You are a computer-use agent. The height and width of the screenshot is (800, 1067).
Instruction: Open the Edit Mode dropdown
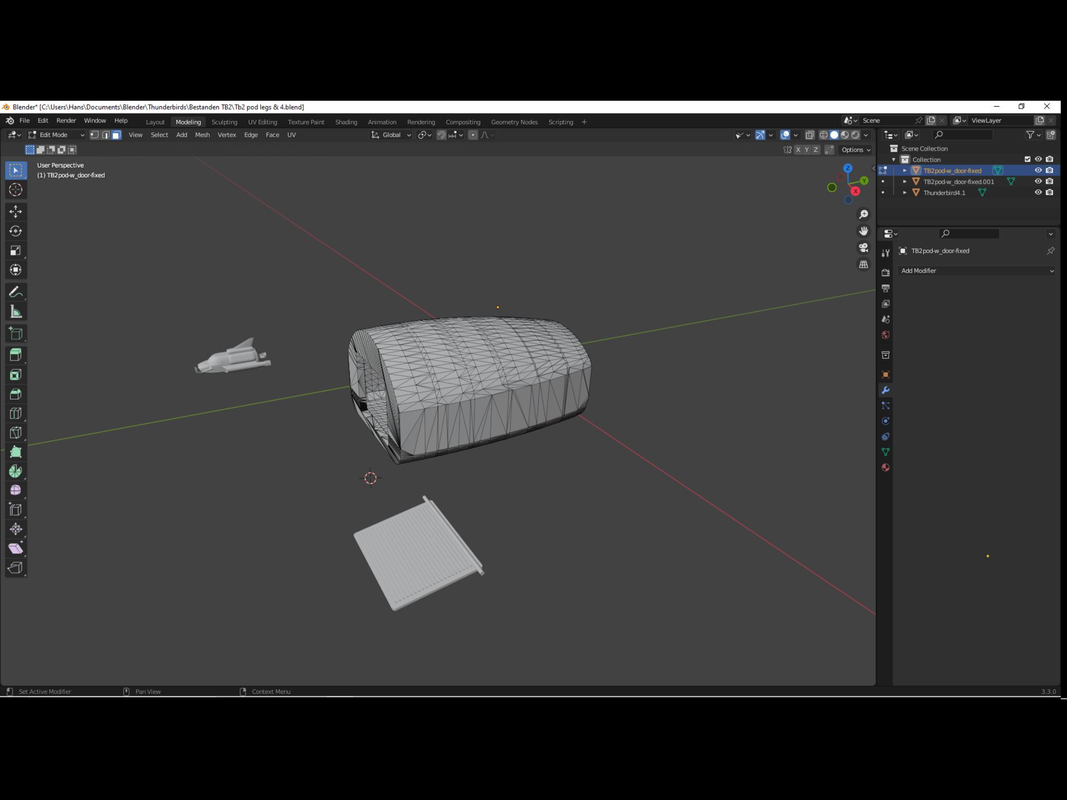pyautogui.click(x=56, y=135)
